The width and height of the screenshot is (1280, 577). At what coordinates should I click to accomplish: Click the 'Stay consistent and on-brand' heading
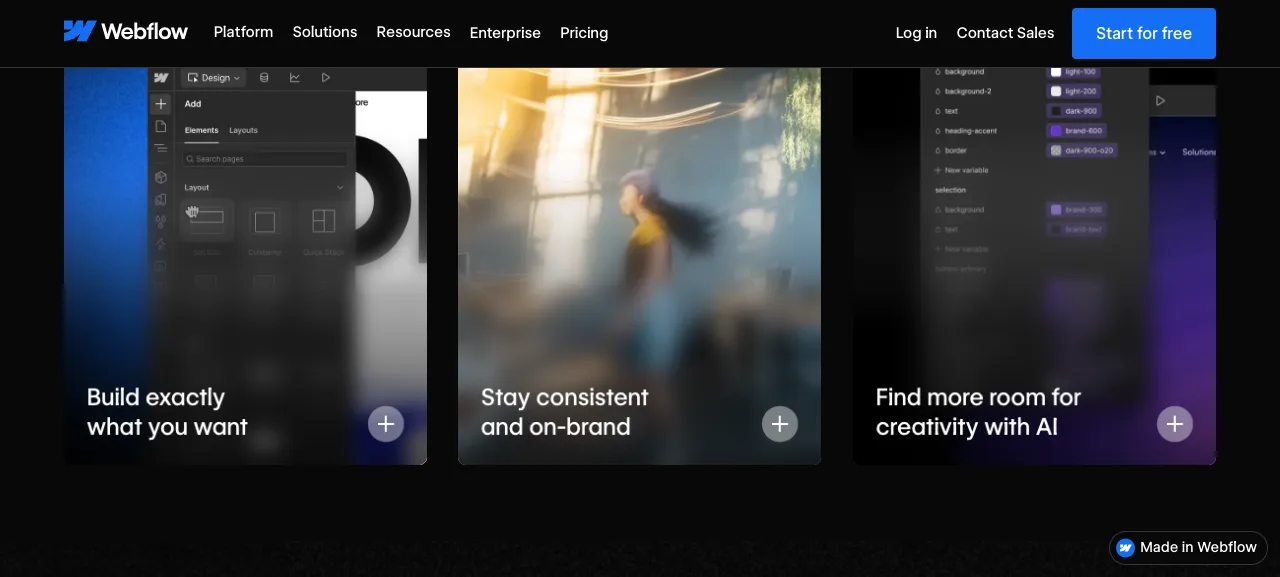pos(565,412)
